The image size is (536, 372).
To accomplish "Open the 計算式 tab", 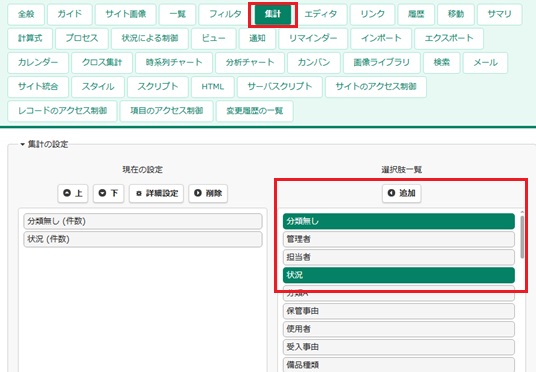I will 30,38.
